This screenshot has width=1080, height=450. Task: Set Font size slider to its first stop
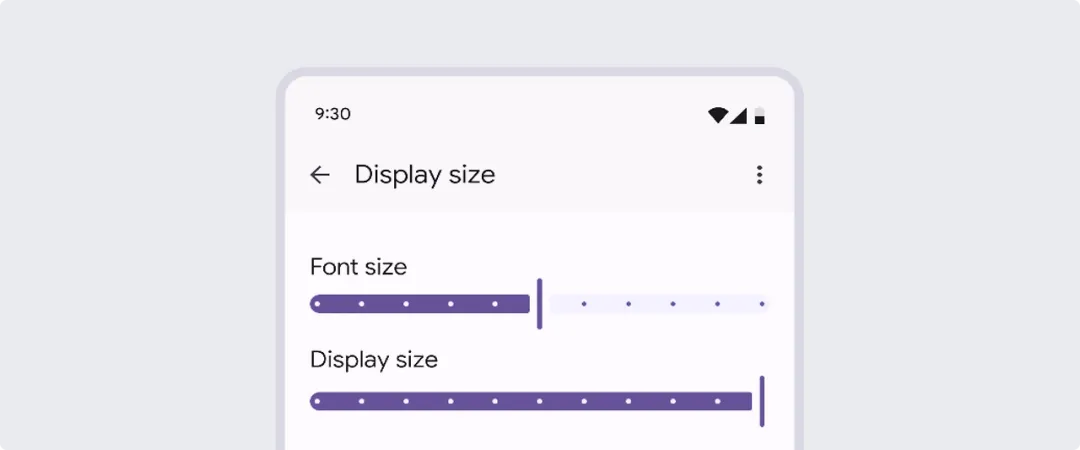317,303
